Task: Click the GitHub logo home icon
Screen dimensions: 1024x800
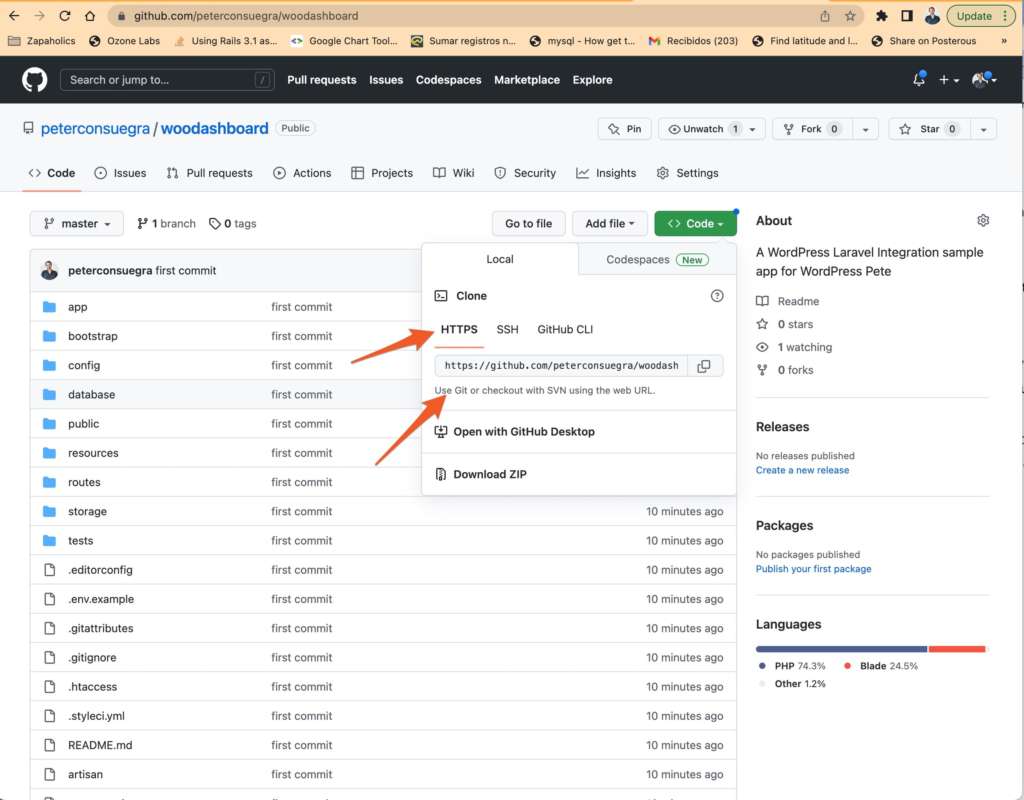Action: pos(35,80)
